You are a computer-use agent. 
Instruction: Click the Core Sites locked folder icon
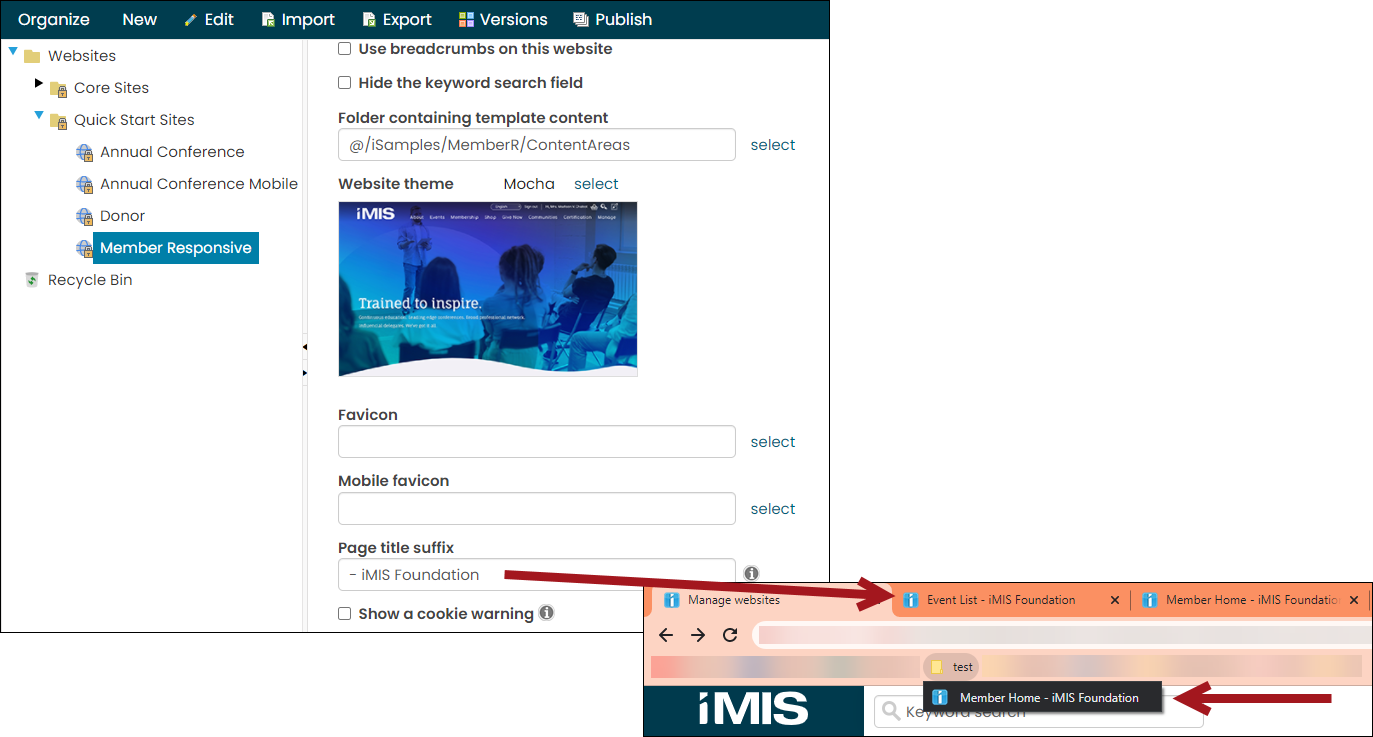point(58,88)
